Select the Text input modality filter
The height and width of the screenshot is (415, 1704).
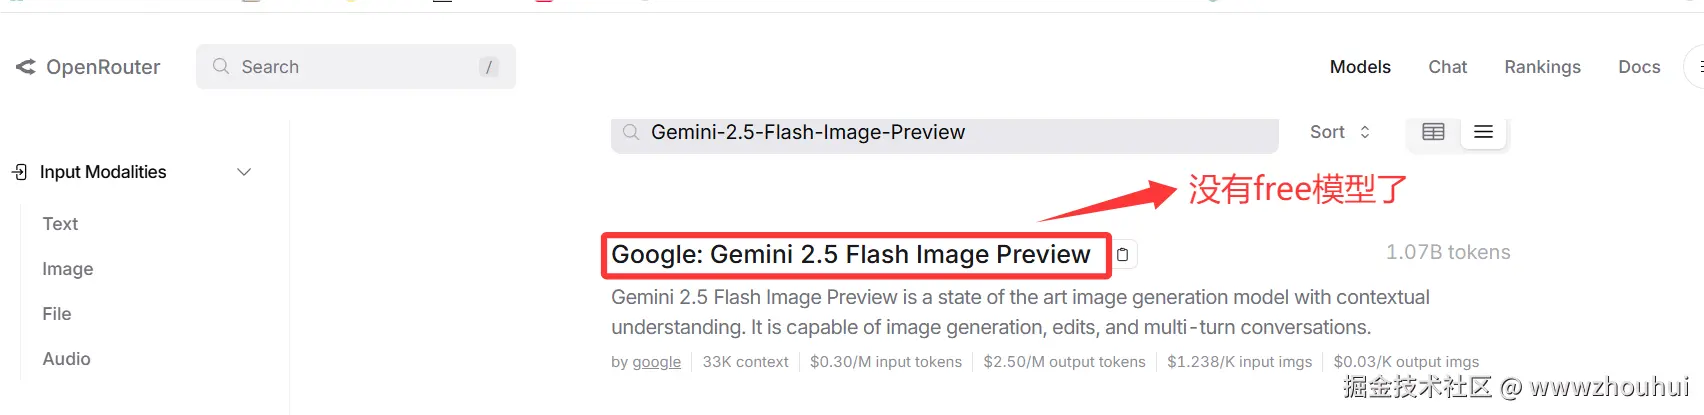pyautogui.click(x=60, y=224)
